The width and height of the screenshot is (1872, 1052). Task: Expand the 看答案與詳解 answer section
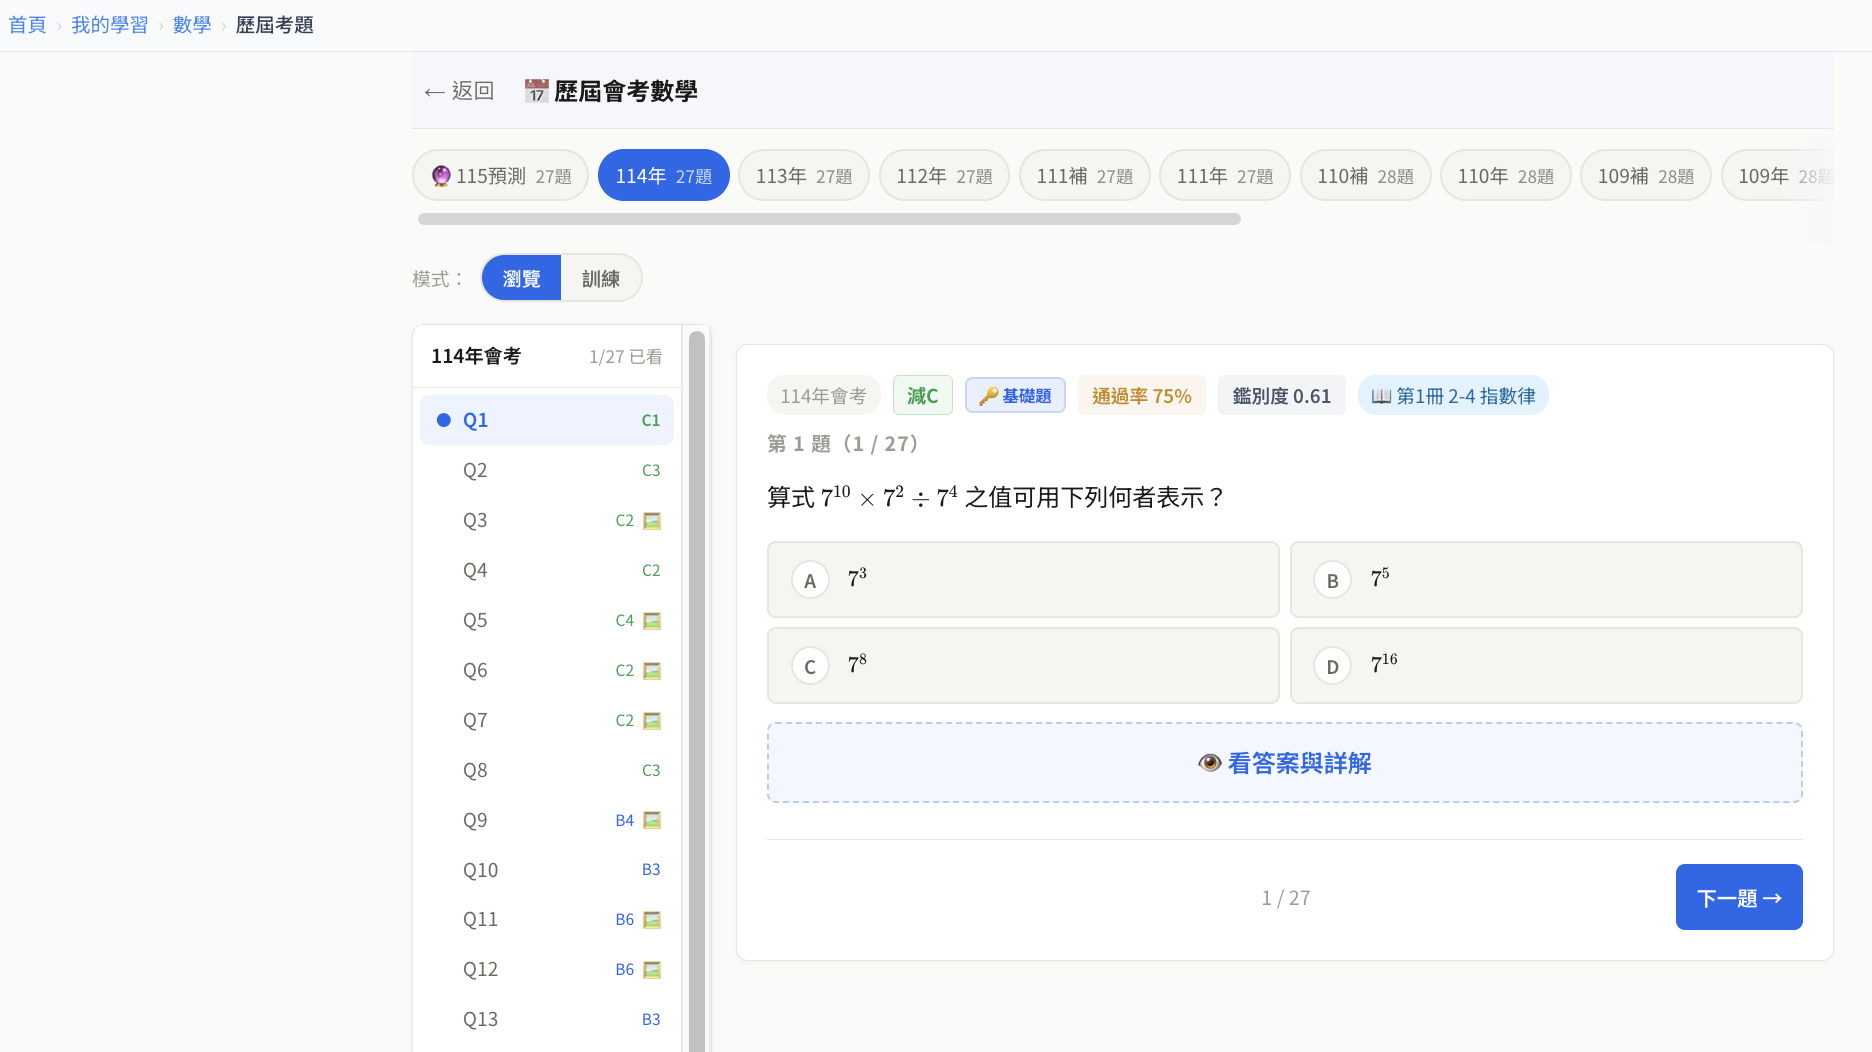pyautogui.click(x=1284, y=762)
